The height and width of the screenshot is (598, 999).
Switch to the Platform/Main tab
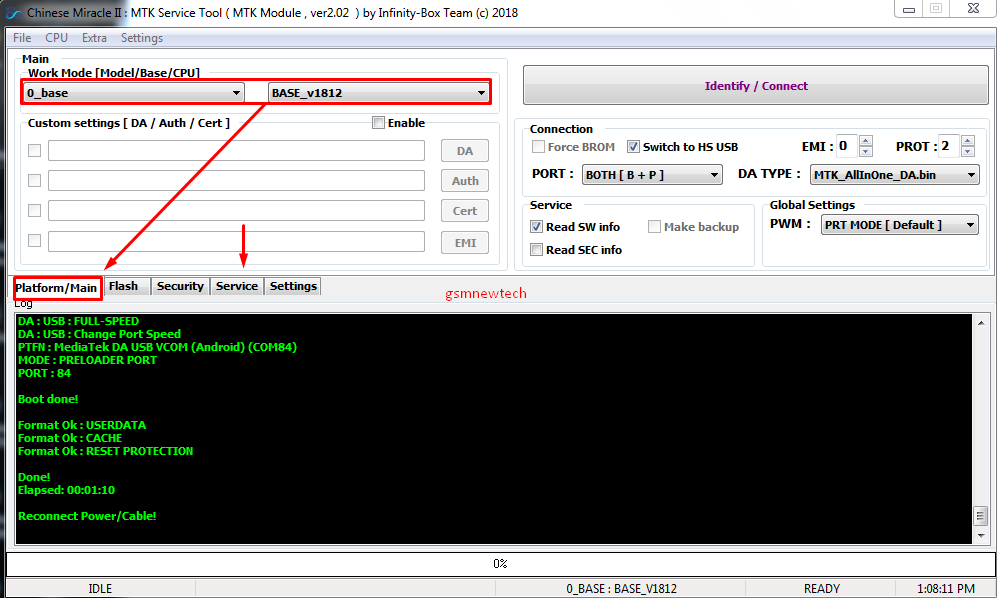pos(57,288)
